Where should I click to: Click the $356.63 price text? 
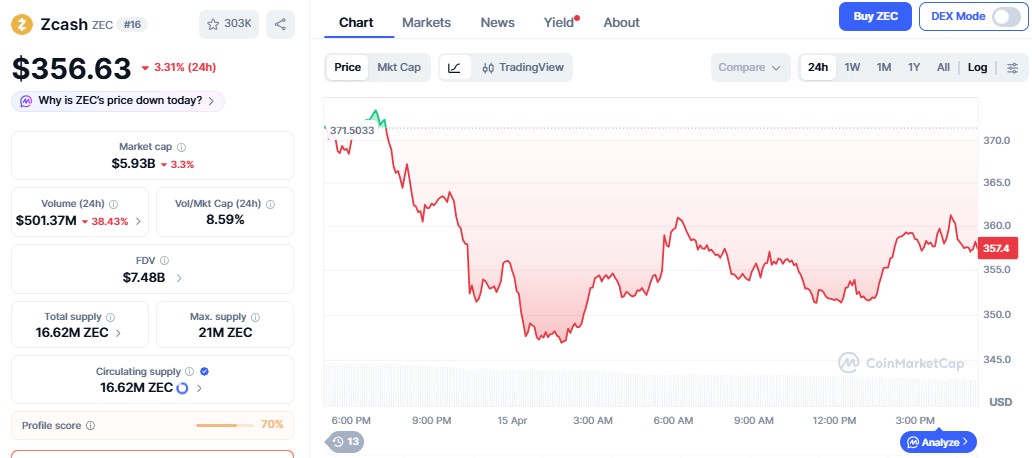(x=72, y=68)
